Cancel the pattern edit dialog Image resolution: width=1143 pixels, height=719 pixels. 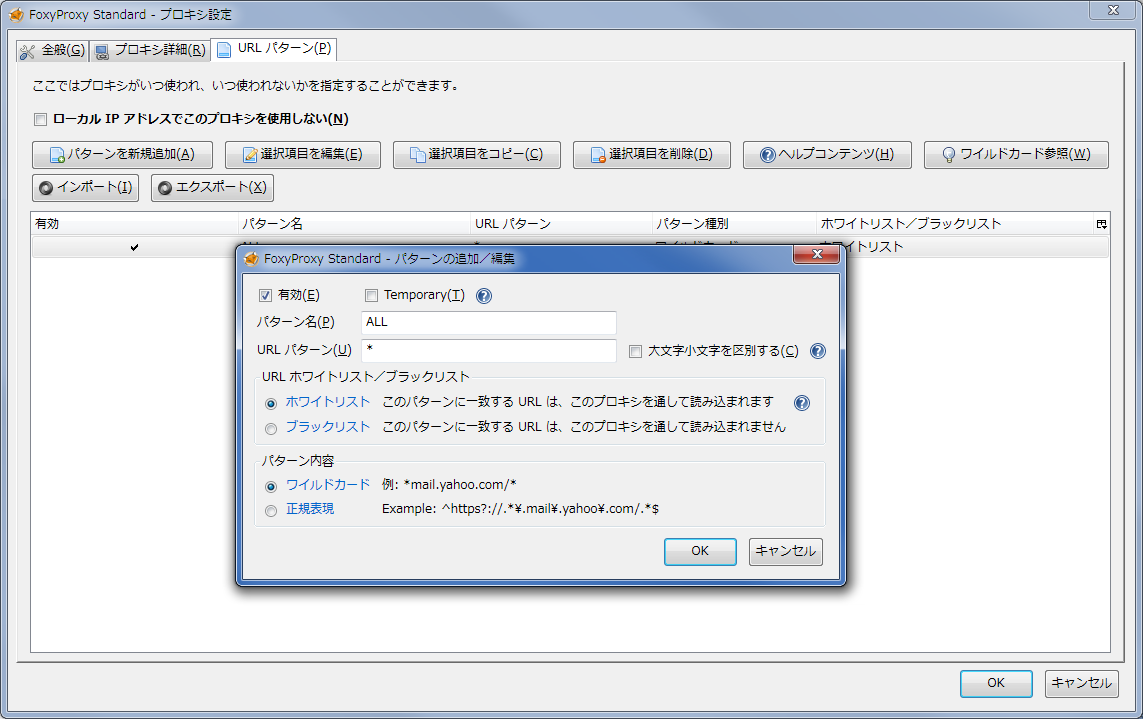click(x=786, y=551)
